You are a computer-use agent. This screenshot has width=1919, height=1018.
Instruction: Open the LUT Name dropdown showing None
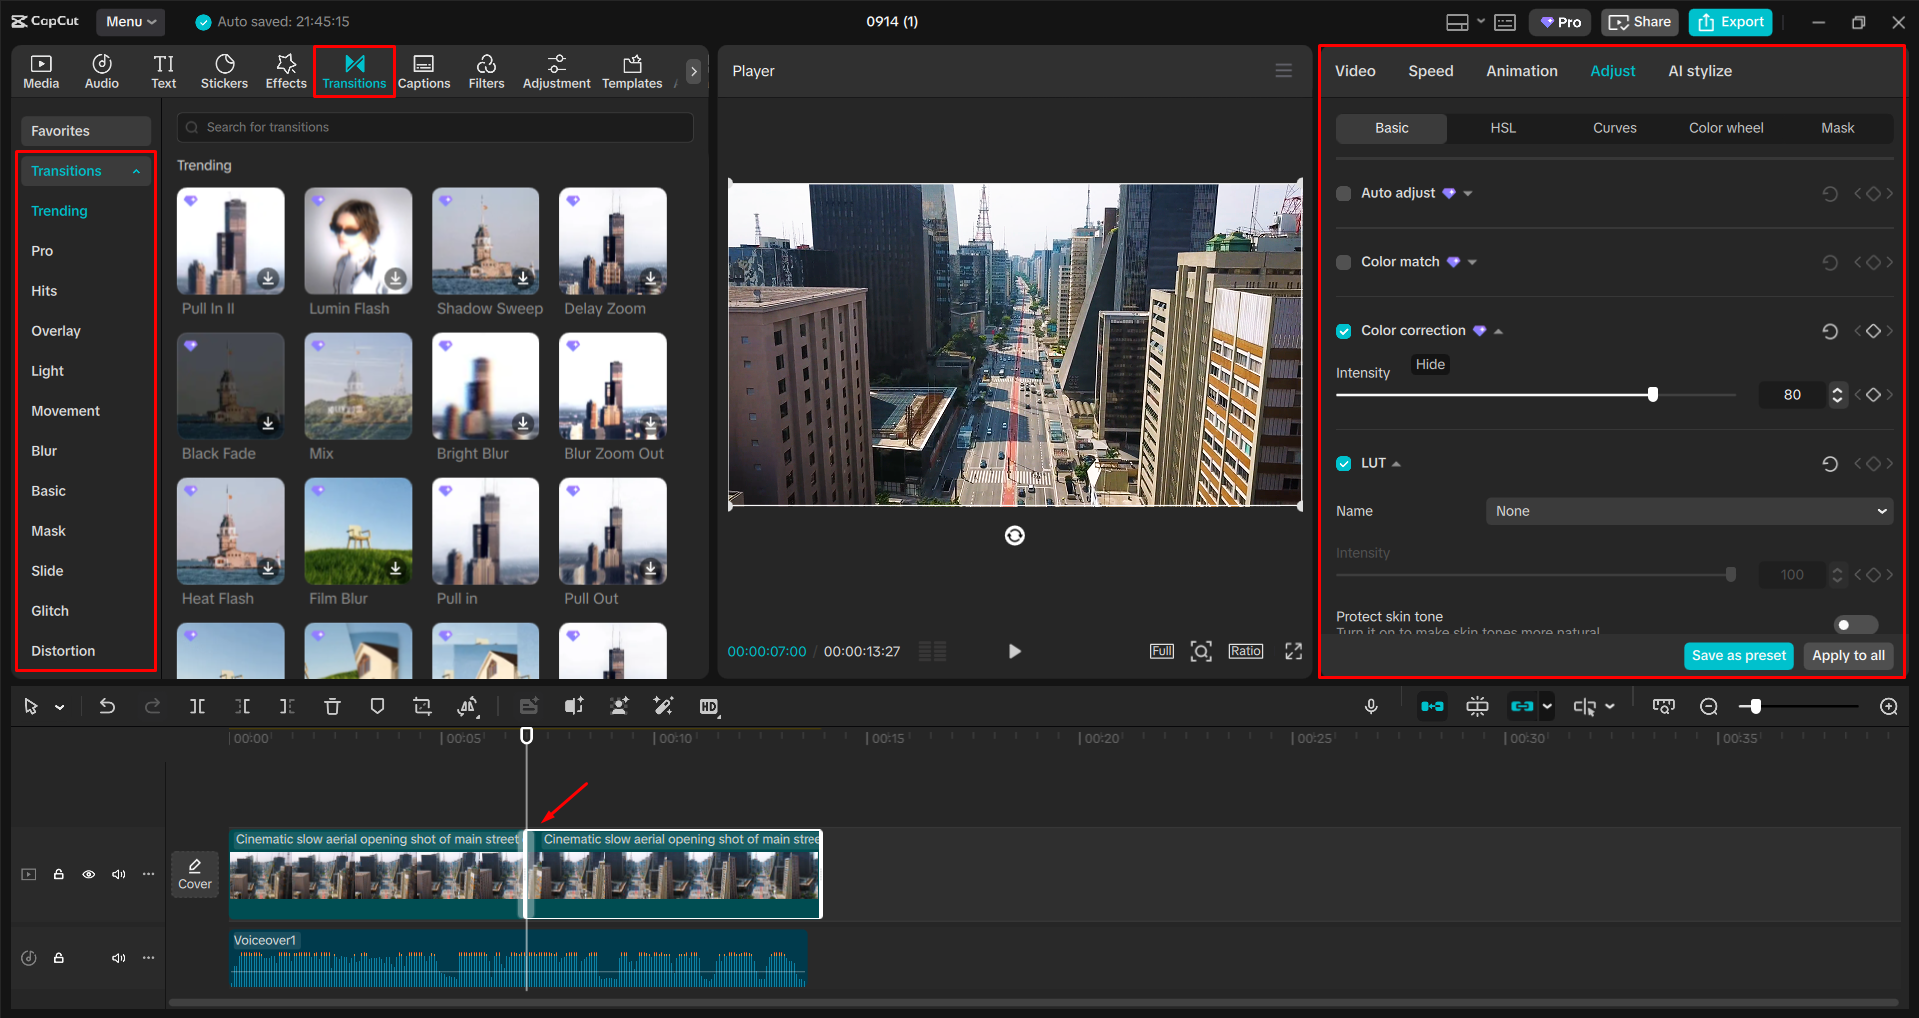pyautogui.click(x=1688, y=511)
